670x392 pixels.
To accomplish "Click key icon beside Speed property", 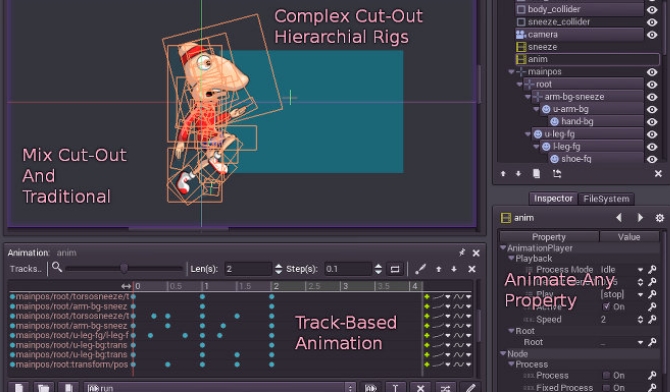I will click(652, 319).
